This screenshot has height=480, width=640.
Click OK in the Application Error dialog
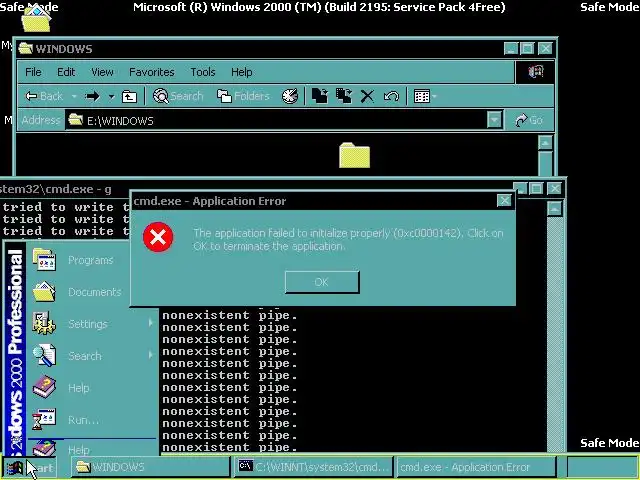(322, 282)
